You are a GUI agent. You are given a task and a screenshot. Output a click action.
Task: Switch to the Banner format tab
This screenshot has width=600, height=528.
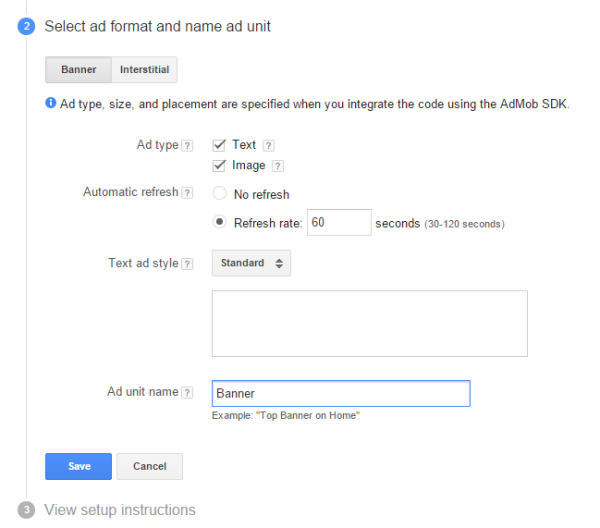coord(78,70)
